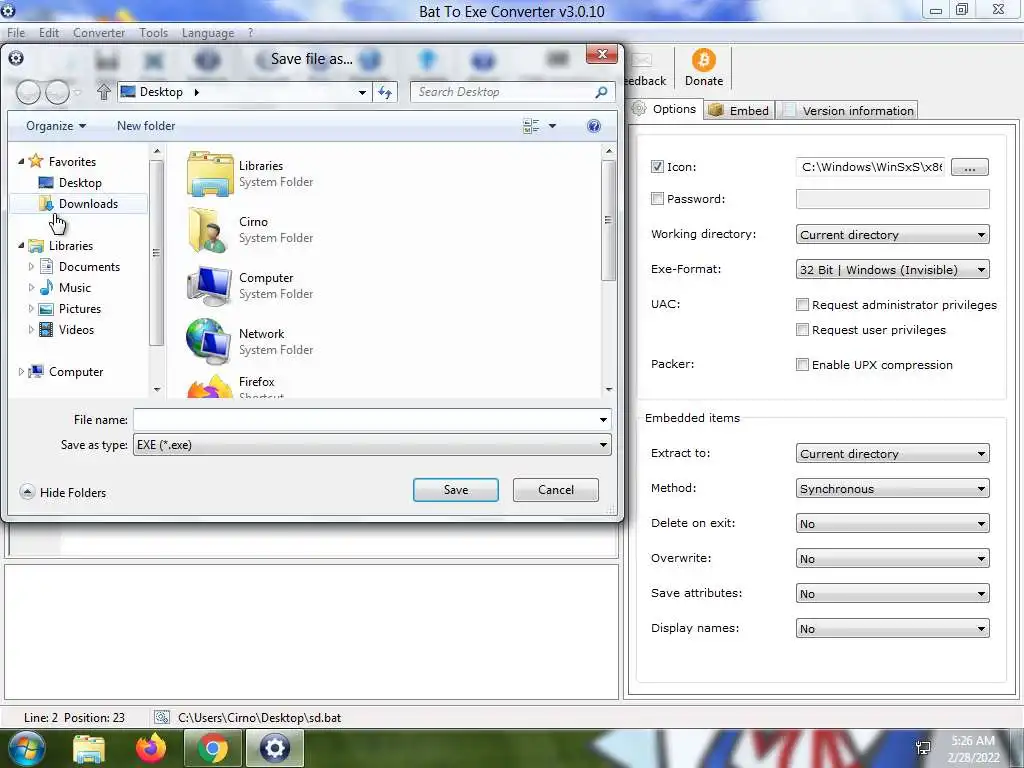Open the Edit menu
1024x768 pixels.
(x=49, y=33)
